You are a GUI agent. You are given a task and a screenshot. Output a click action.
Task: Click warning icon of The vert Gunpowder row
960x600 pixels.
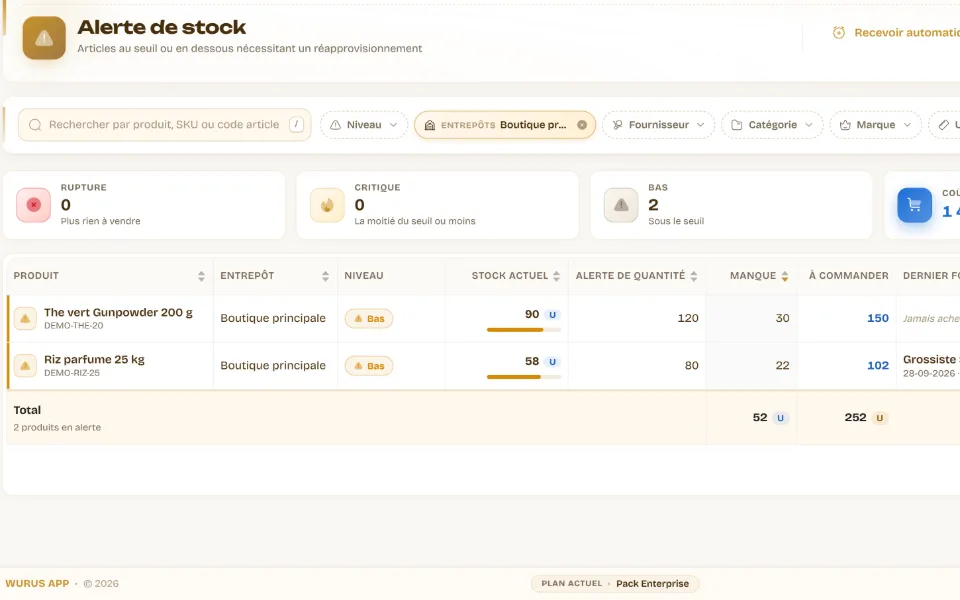(x=25, y=318)
